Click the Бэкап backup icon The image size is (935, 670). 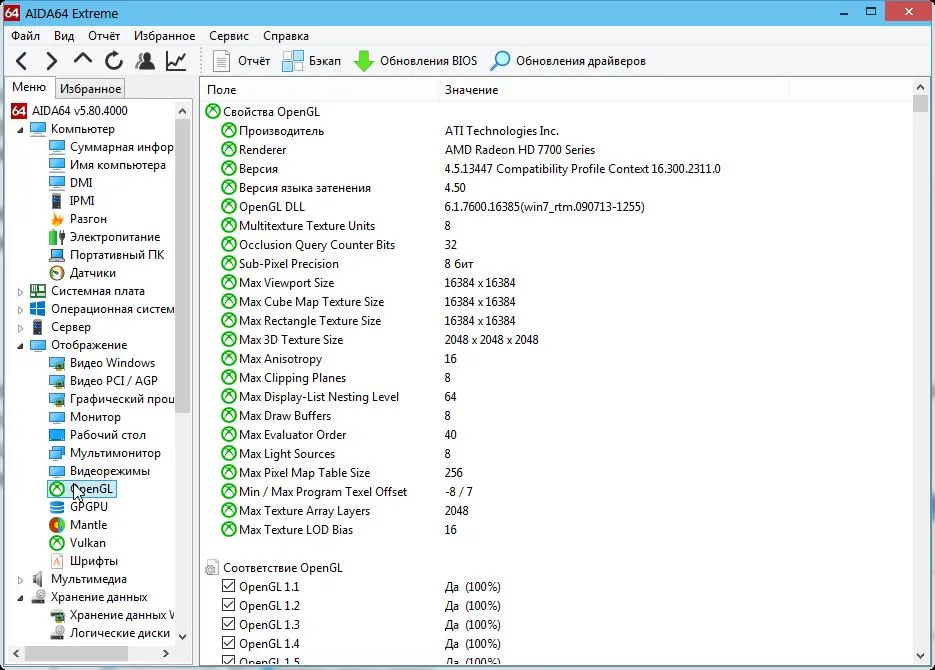click(x=293, y=61)
